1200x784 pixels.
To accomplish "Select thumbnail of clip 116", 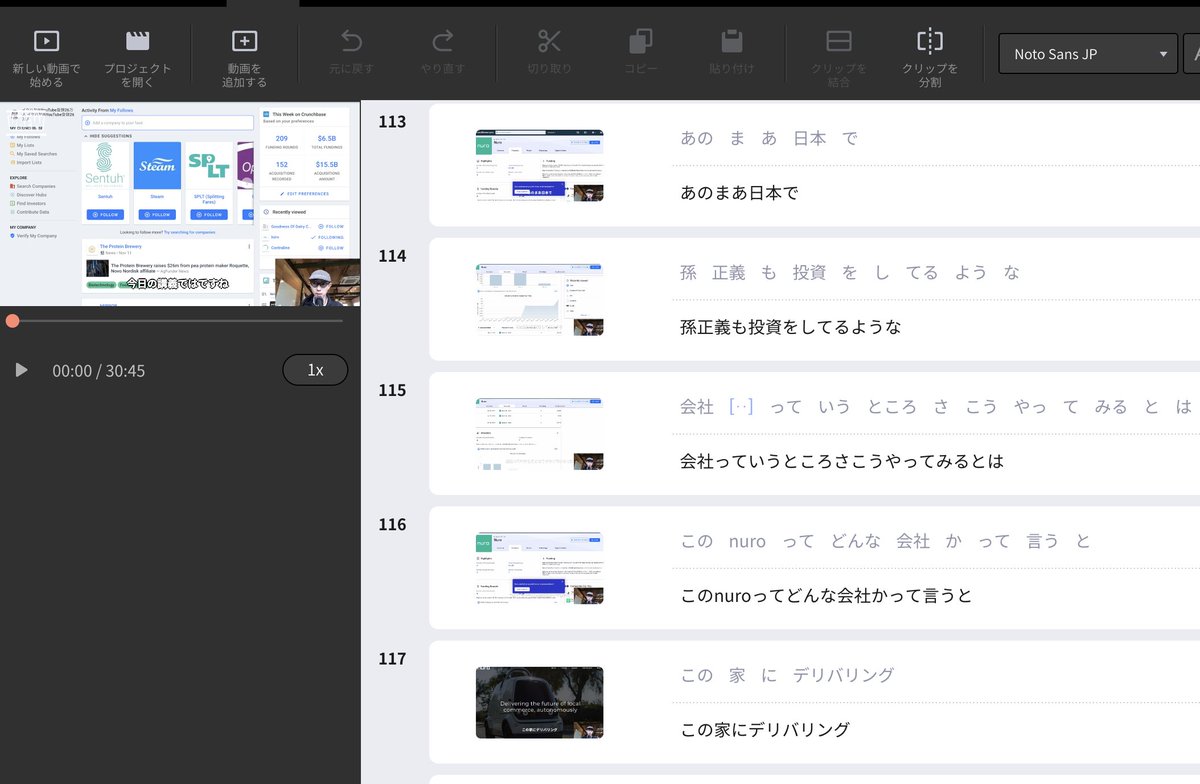I will (x=540, y=568).
